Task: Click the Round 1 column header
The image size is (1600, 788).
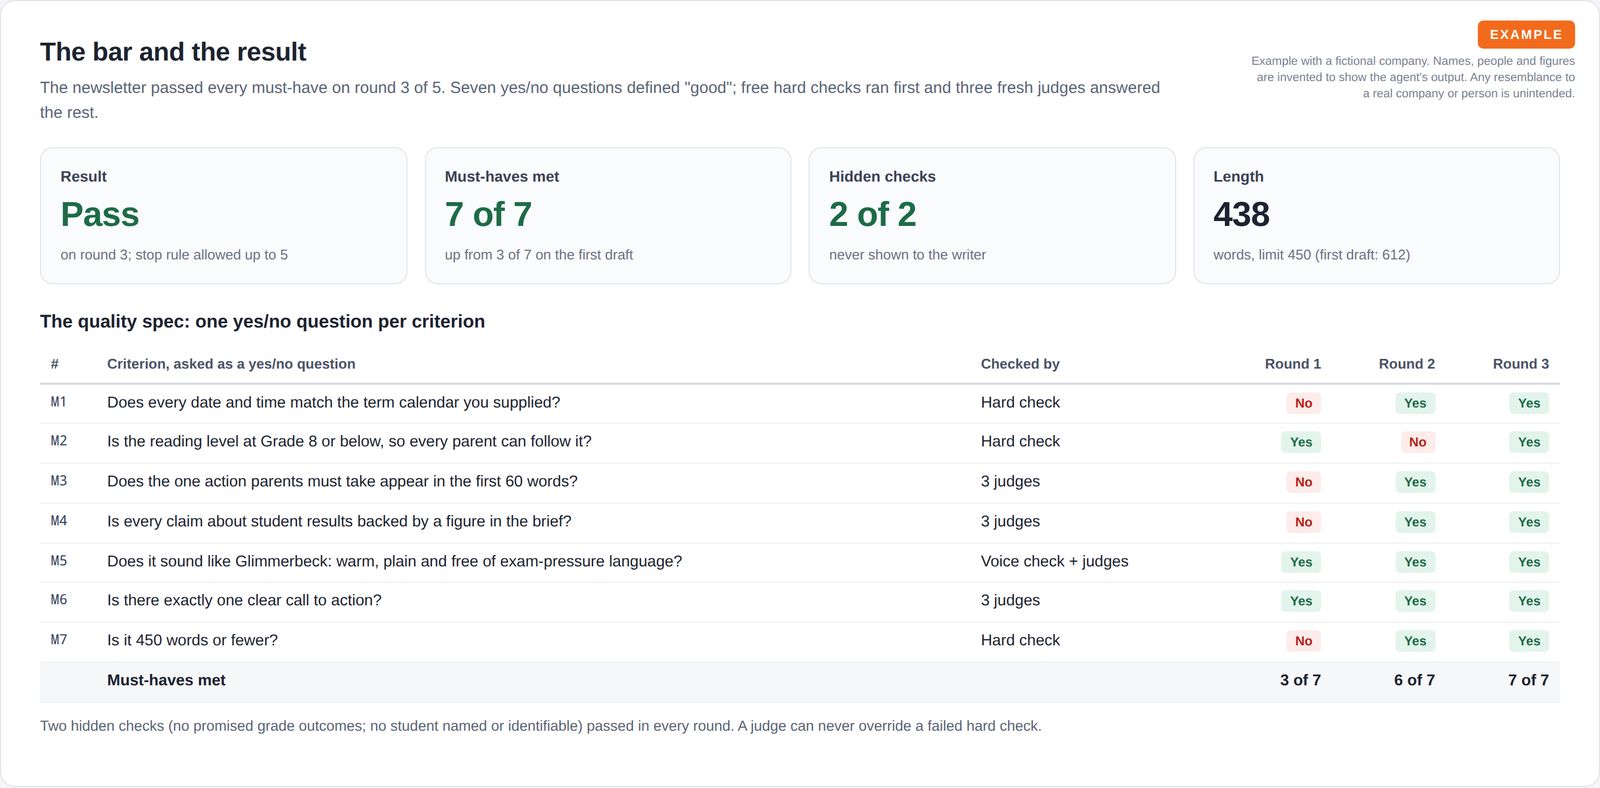Action: (x=1292, y=364)
